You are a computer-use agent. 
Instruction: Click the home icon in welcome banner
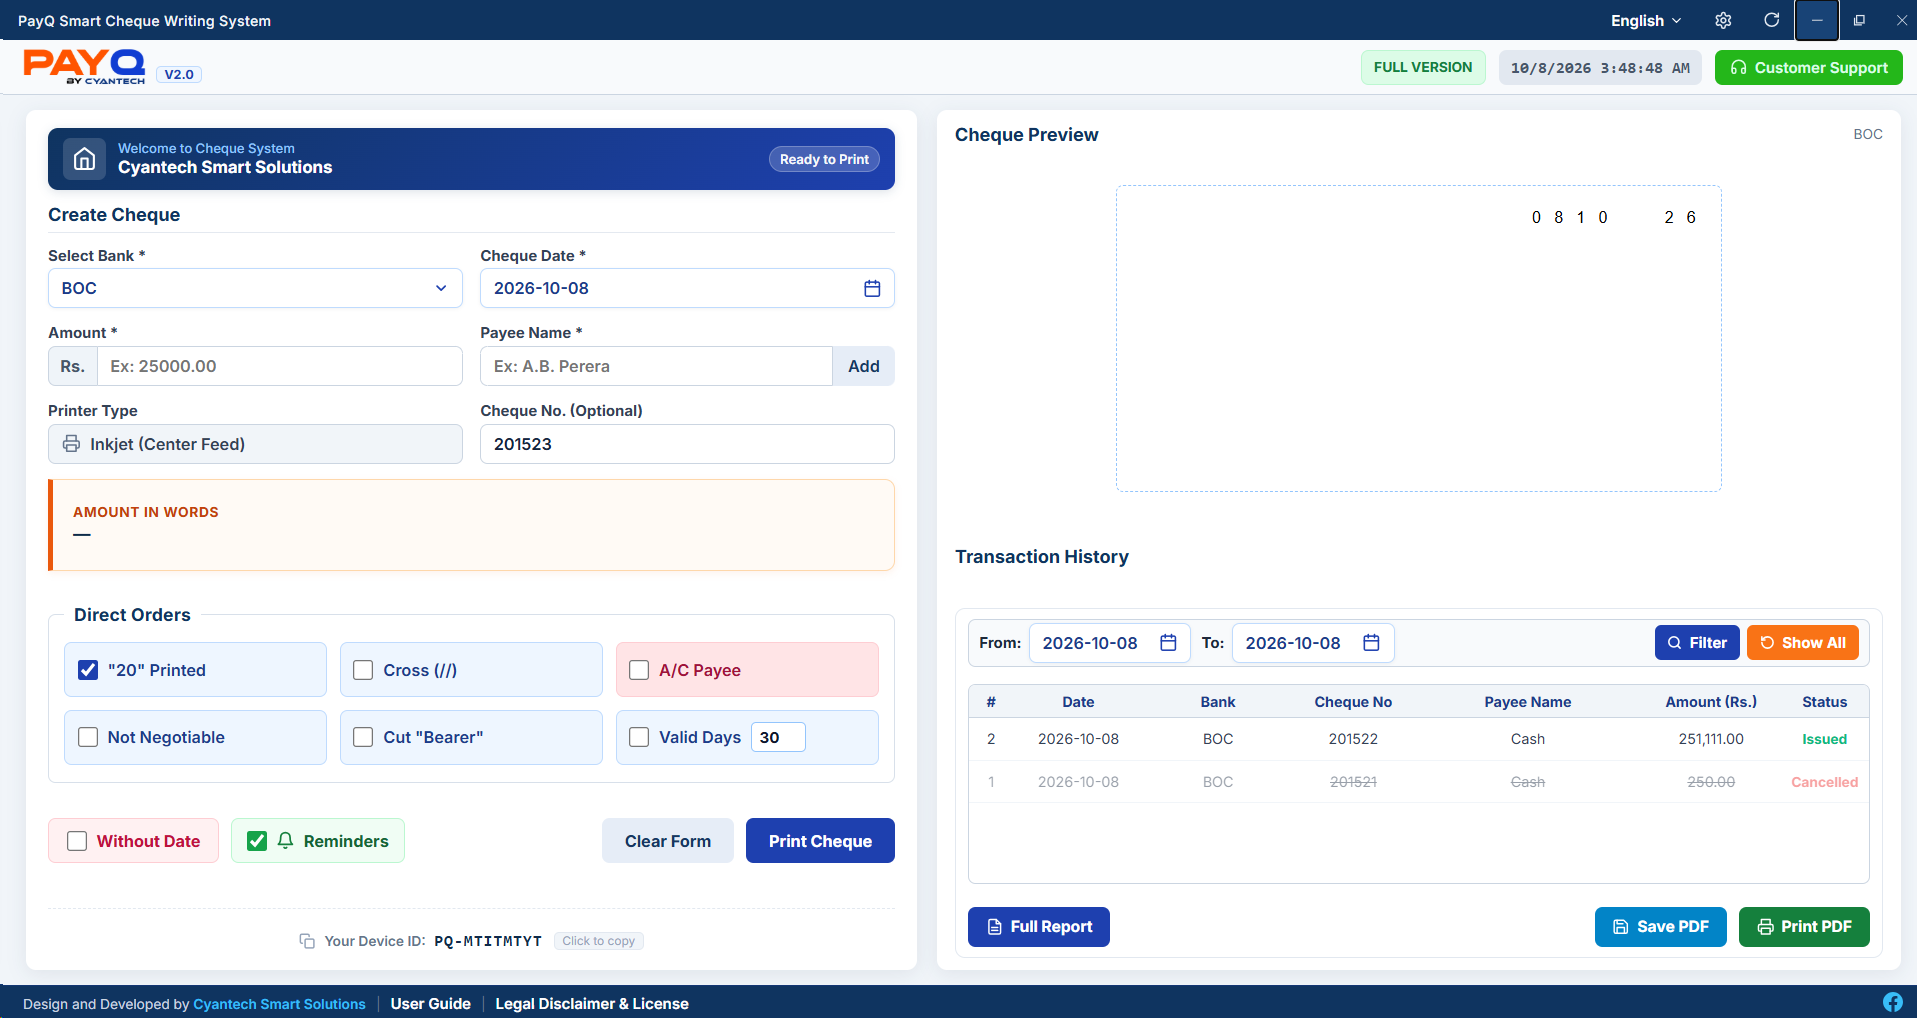pos(85,159)
